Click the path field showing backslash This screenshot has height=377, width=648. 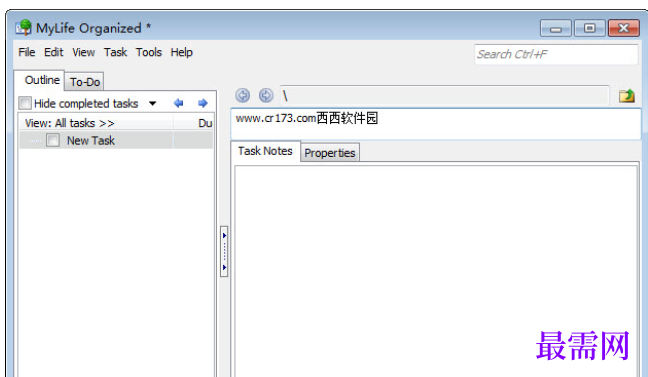click(444, 96)
